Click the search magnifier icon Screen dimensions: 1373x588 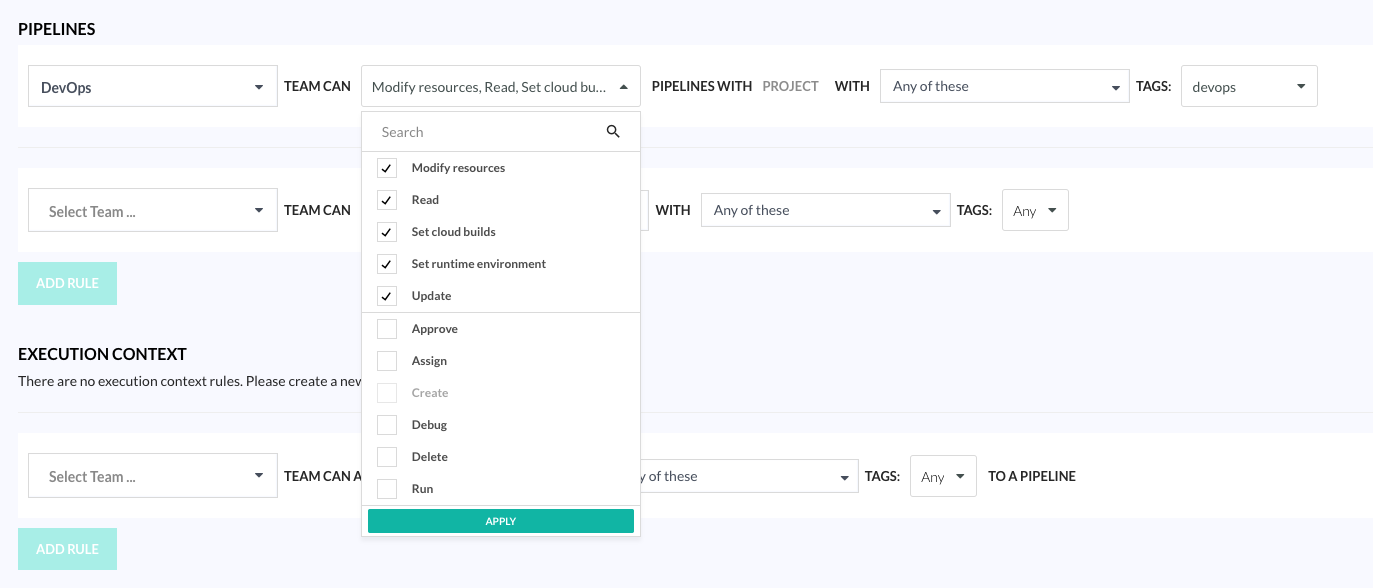613,132
